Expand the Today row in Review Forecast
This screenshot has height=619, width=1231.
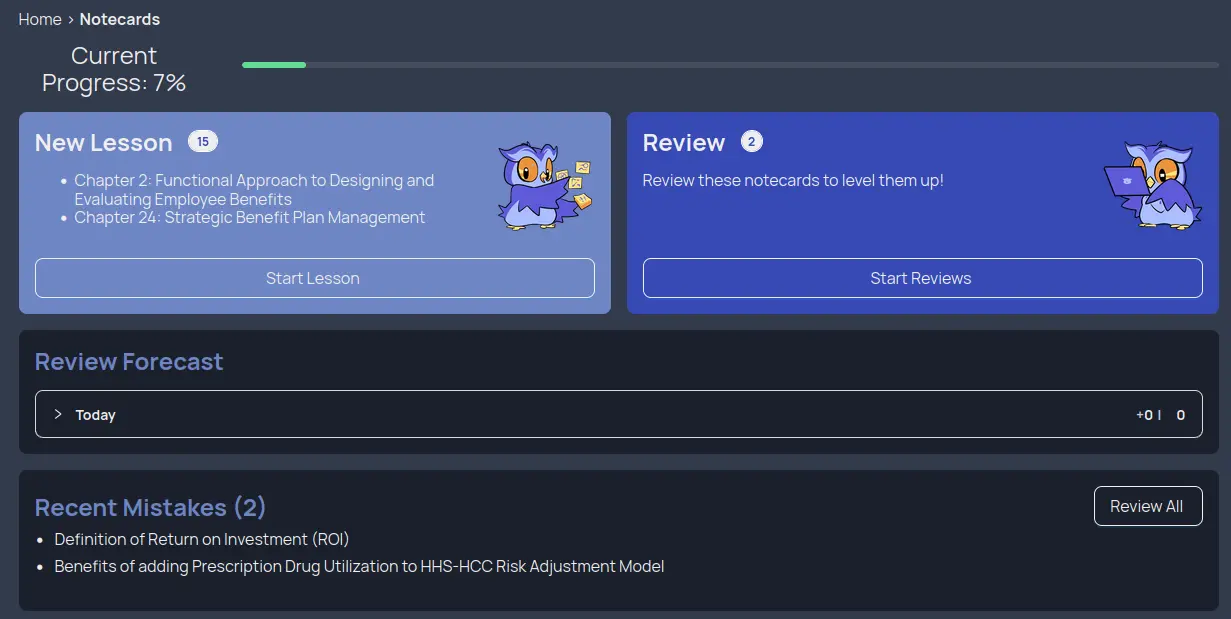point(95,414)
